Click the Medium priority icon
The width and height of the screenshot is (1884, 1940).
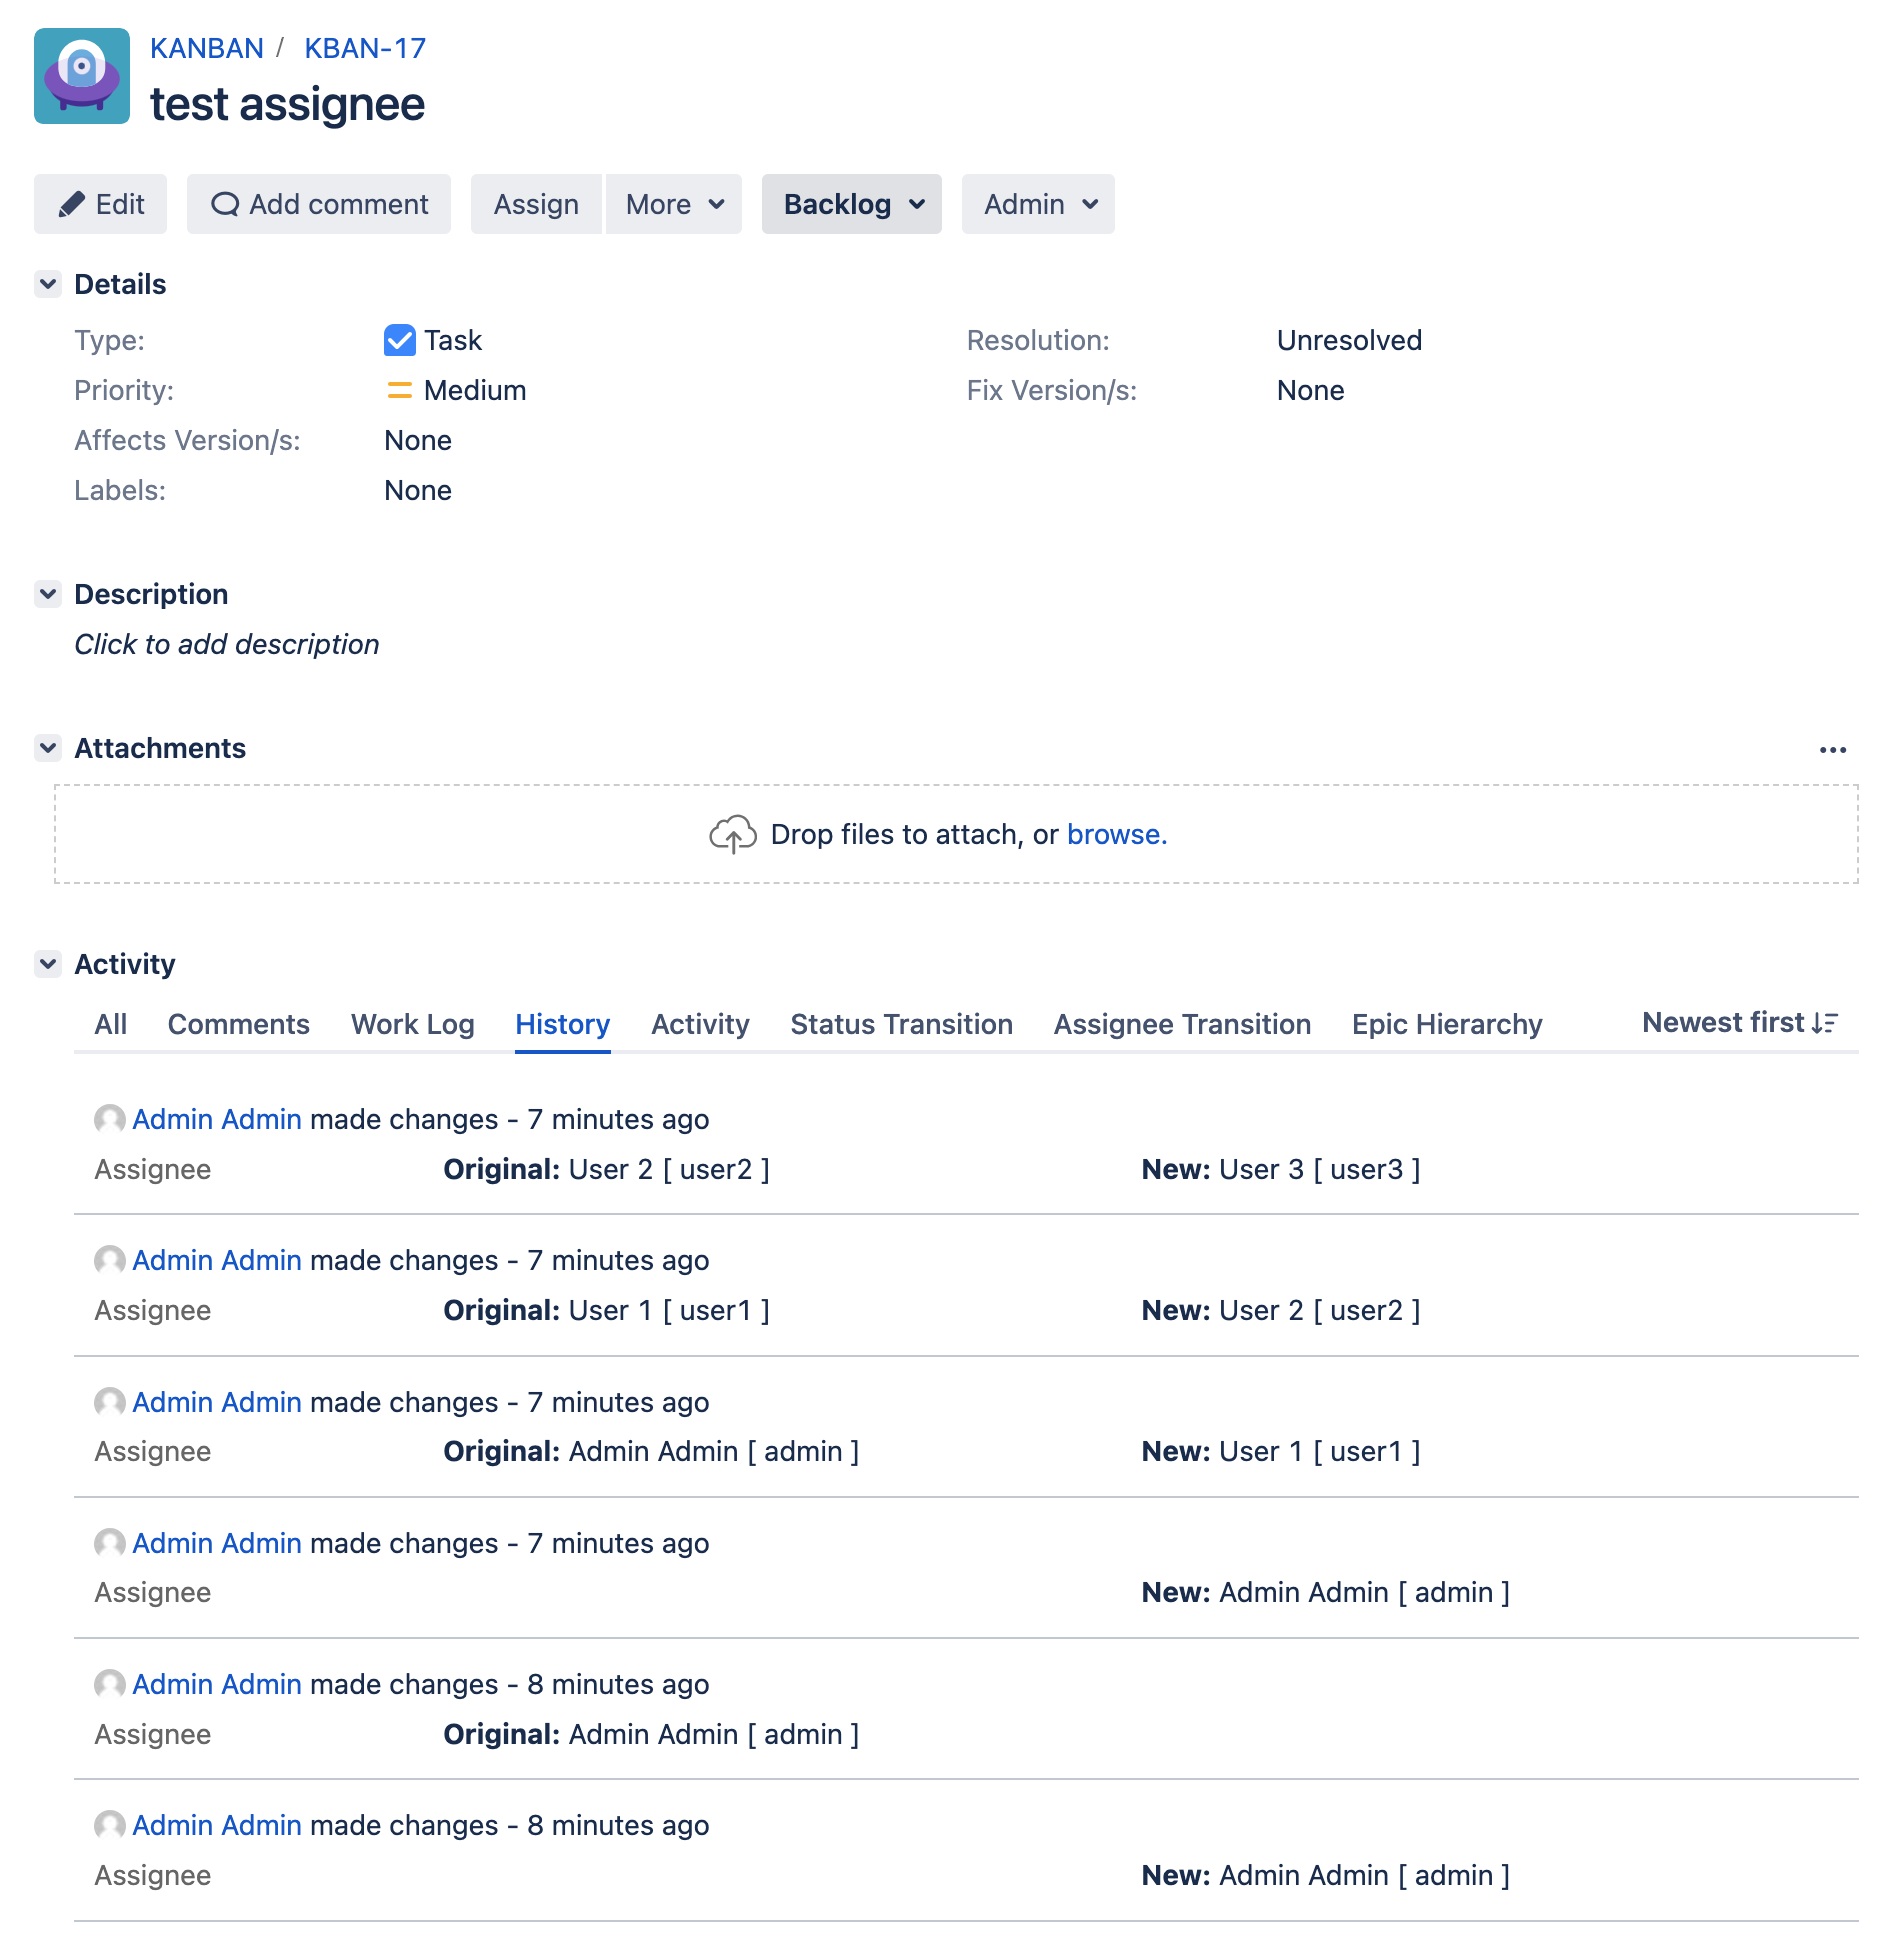(x=399, y=390)
